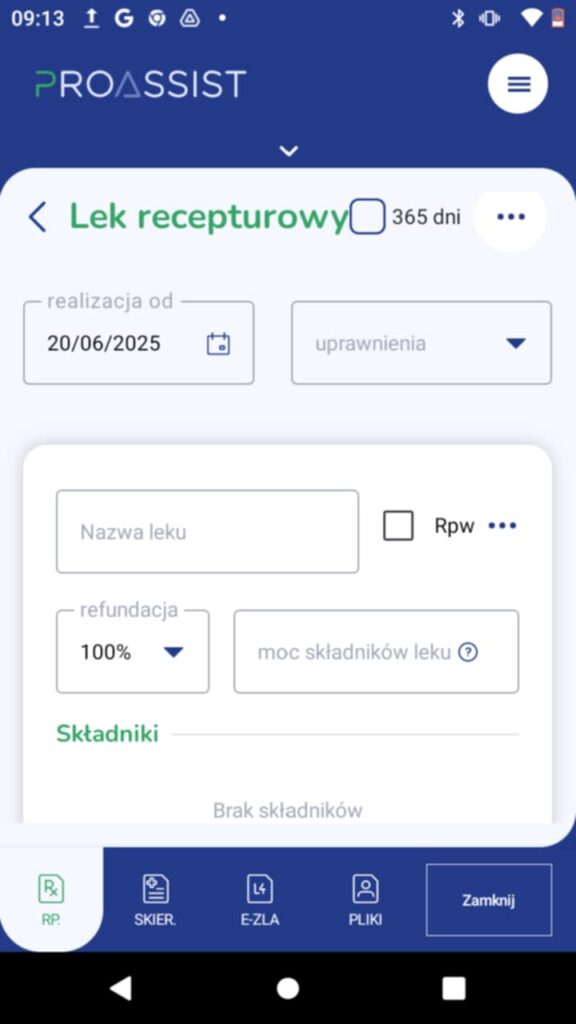The width and height of the screenshot is (576, 1024).
Task: Open three-dot options next to 365 dni
Action: click(x=511, y=217)
